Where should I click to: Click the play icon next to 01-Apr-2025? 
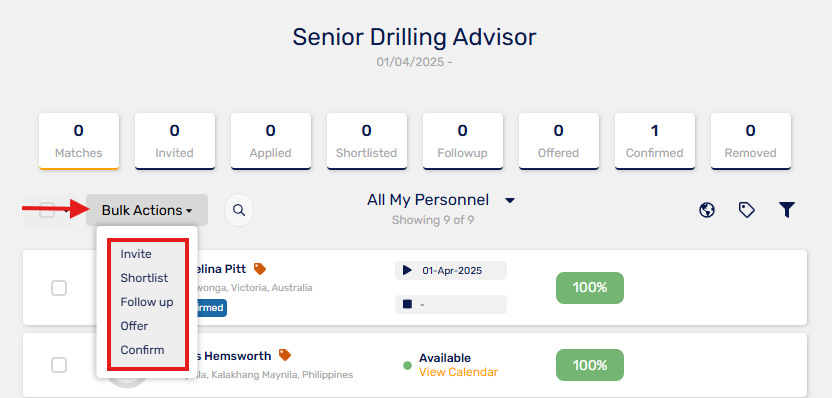point(407,270)
